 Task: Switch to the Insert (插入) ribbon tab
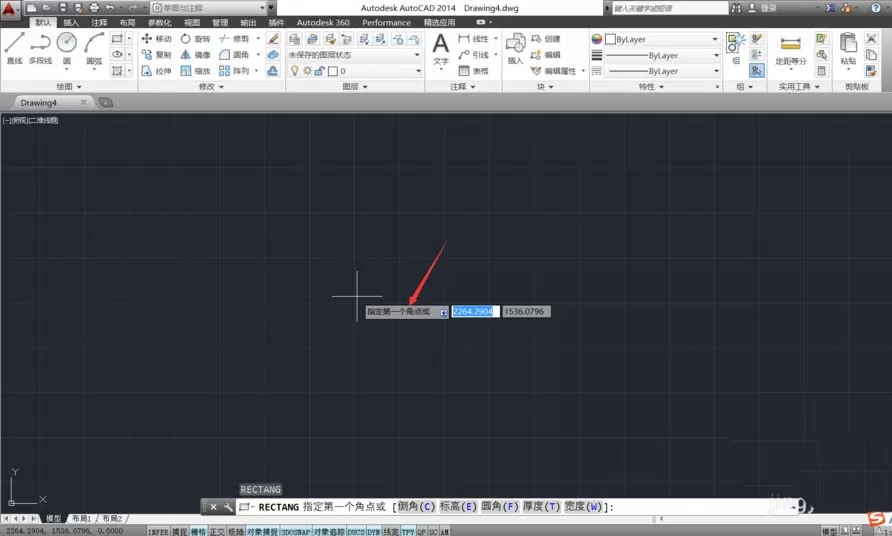tap(71, 22)
